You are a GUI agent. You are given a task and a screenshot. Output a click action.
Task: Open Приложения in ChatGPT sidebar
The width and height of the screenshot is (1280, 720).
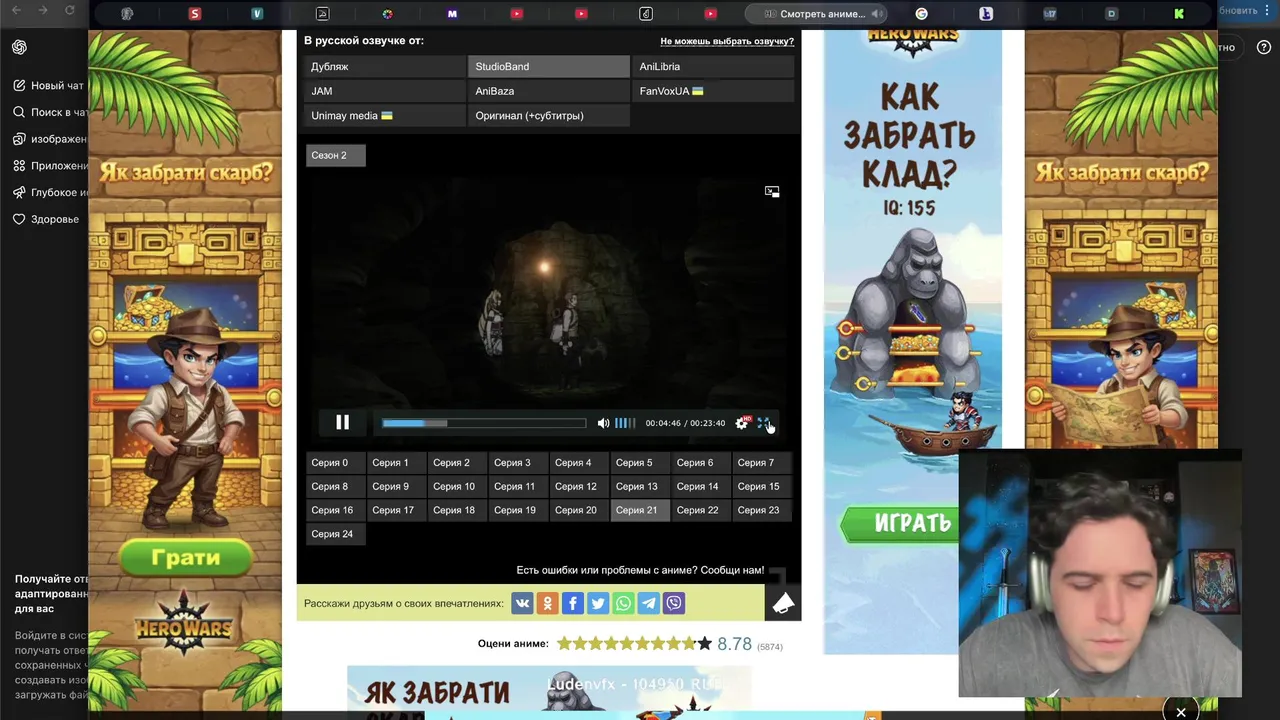click(x=50, y=166)
